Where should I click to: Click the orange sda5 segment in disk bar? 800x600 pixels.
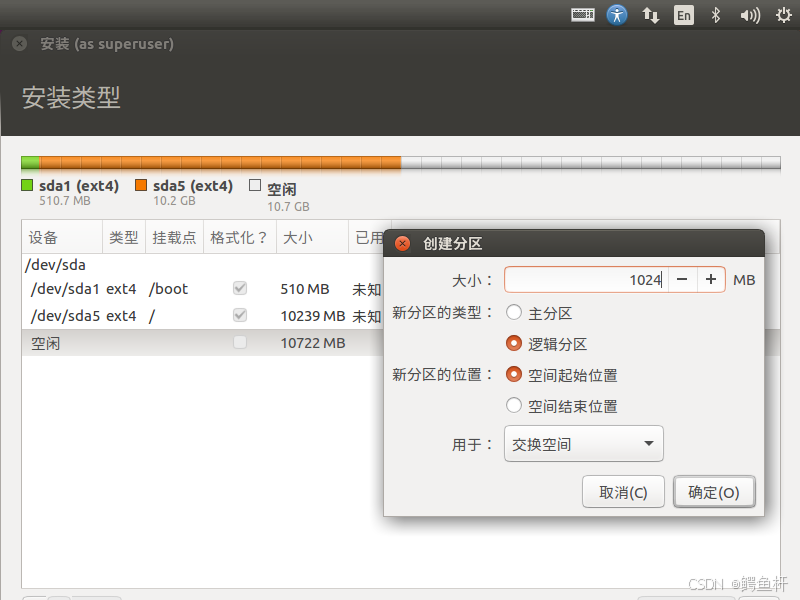(x=220, y=163)
